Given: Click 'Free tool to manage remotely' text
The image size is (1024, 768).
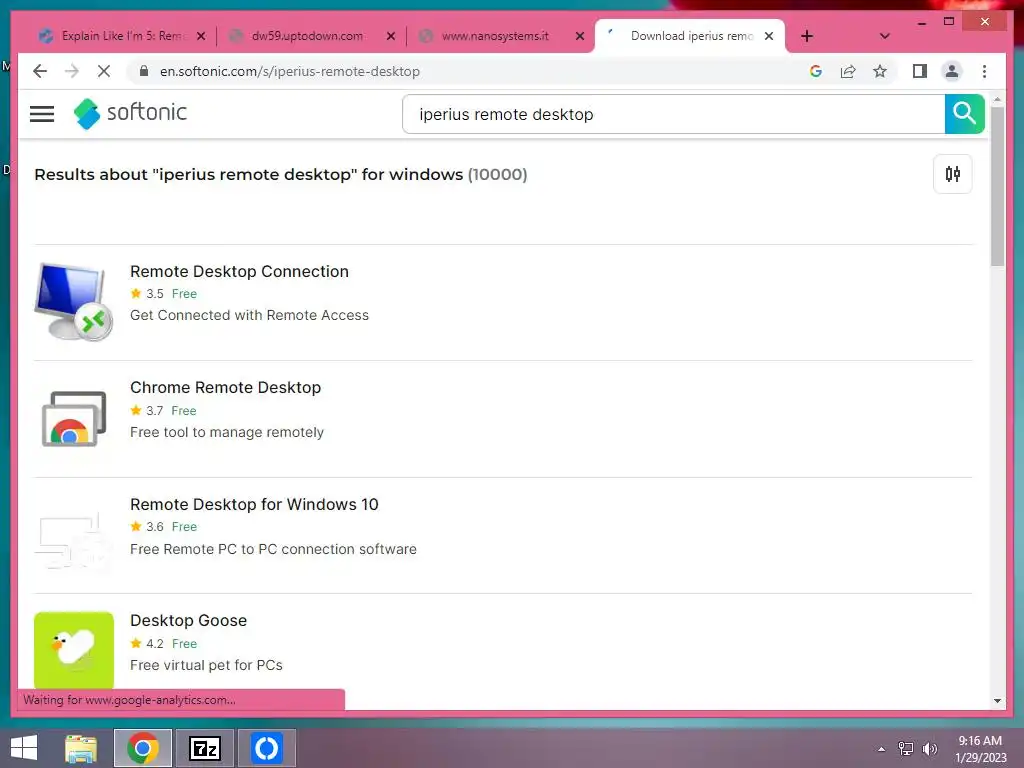Looking at the screenshot, I should click(227, 432).
